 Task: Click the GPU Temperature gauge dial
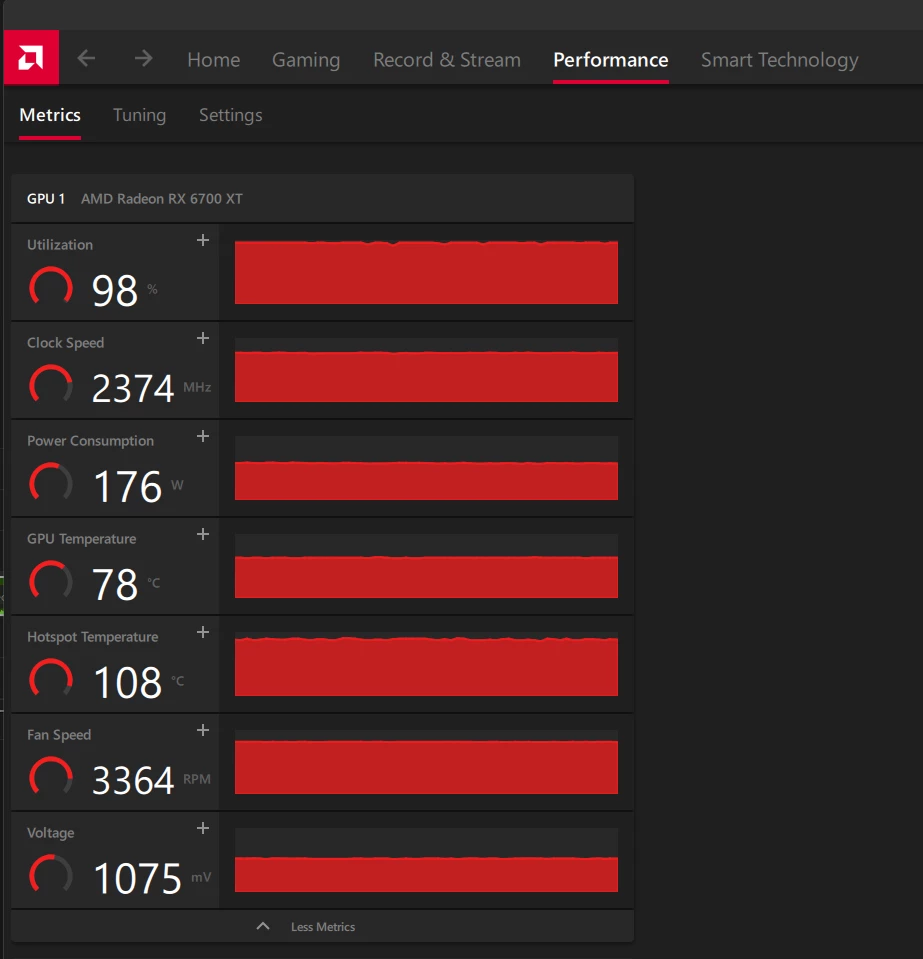51,581
